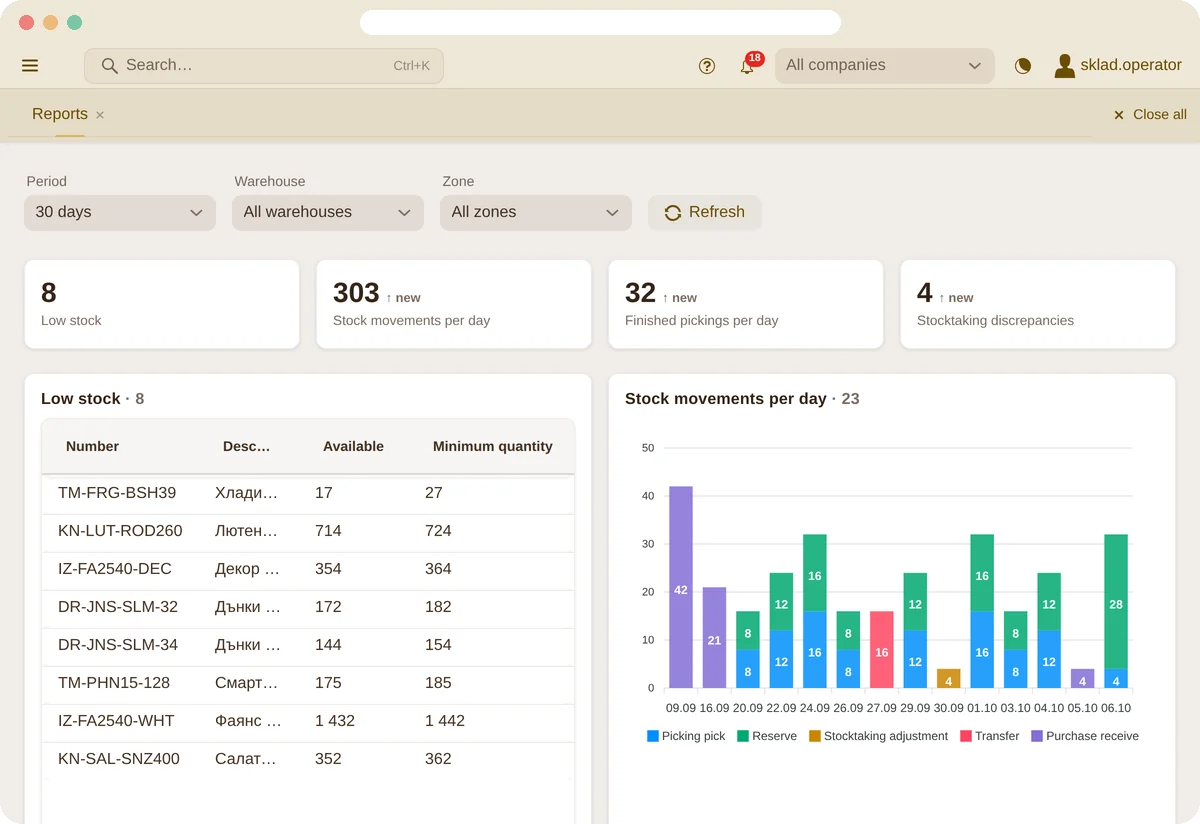Click the 06.10 green Reserve segment 28
The height and width of the screenshot is (824, 1200).
pyautogui.click(x=1116, y=601)
